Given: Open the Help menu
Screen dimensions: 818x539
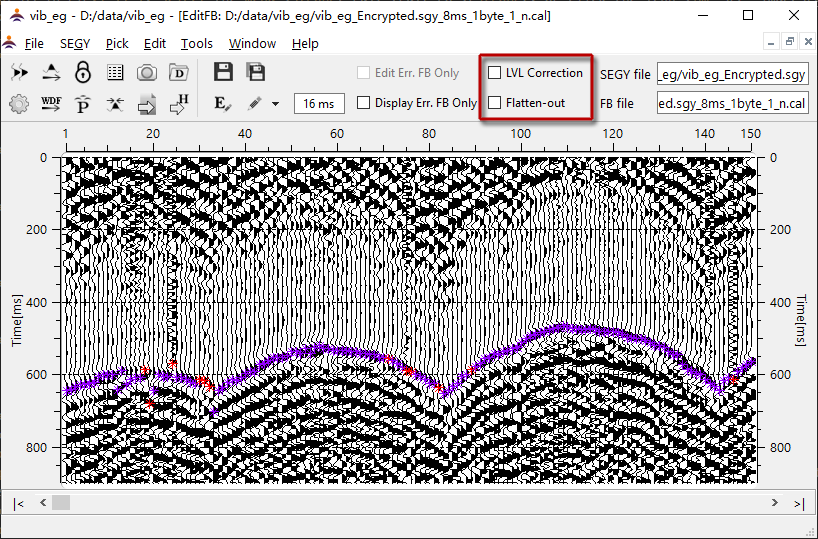Looking at the screenshot, I should [305, 43].
